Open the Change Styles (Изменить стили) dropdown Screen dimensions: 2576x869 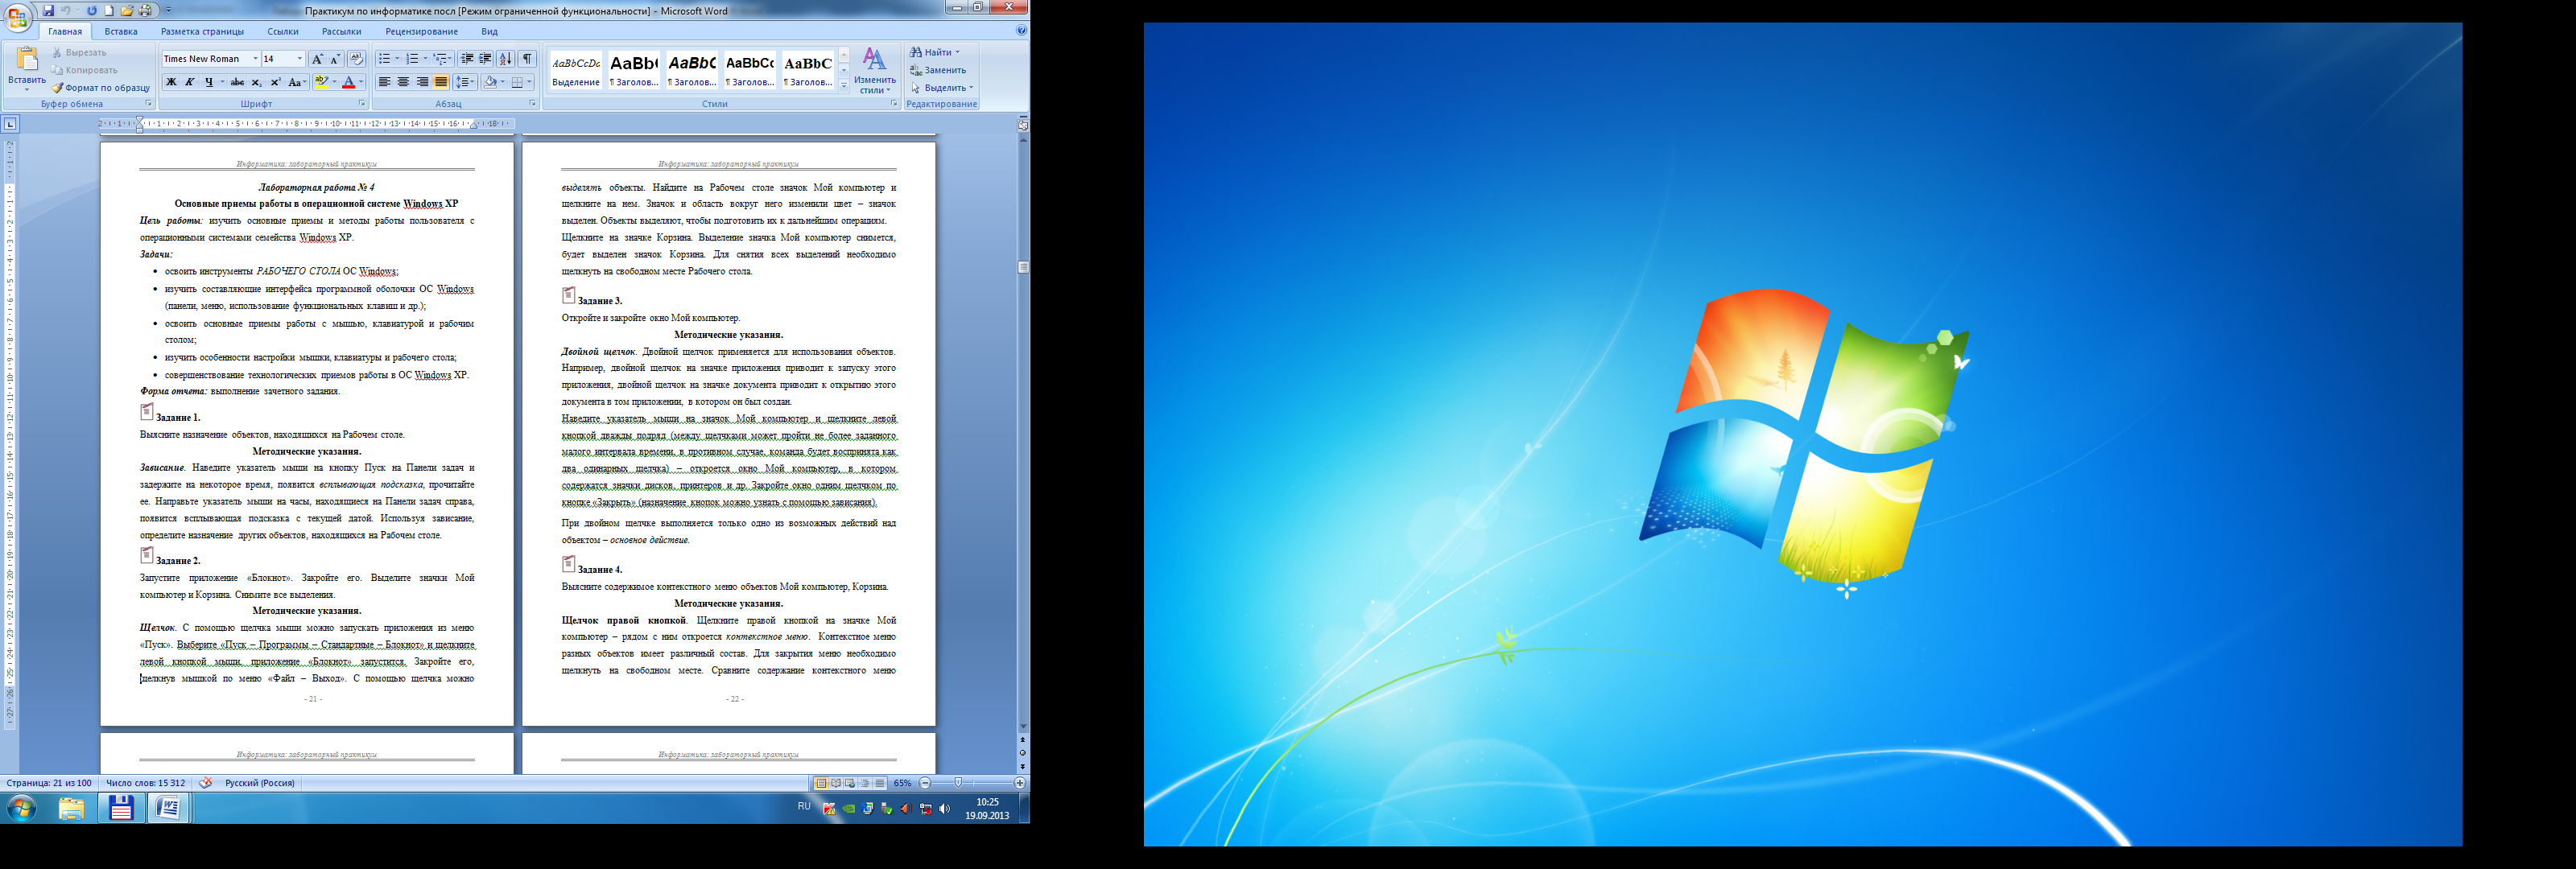[875, 70]
